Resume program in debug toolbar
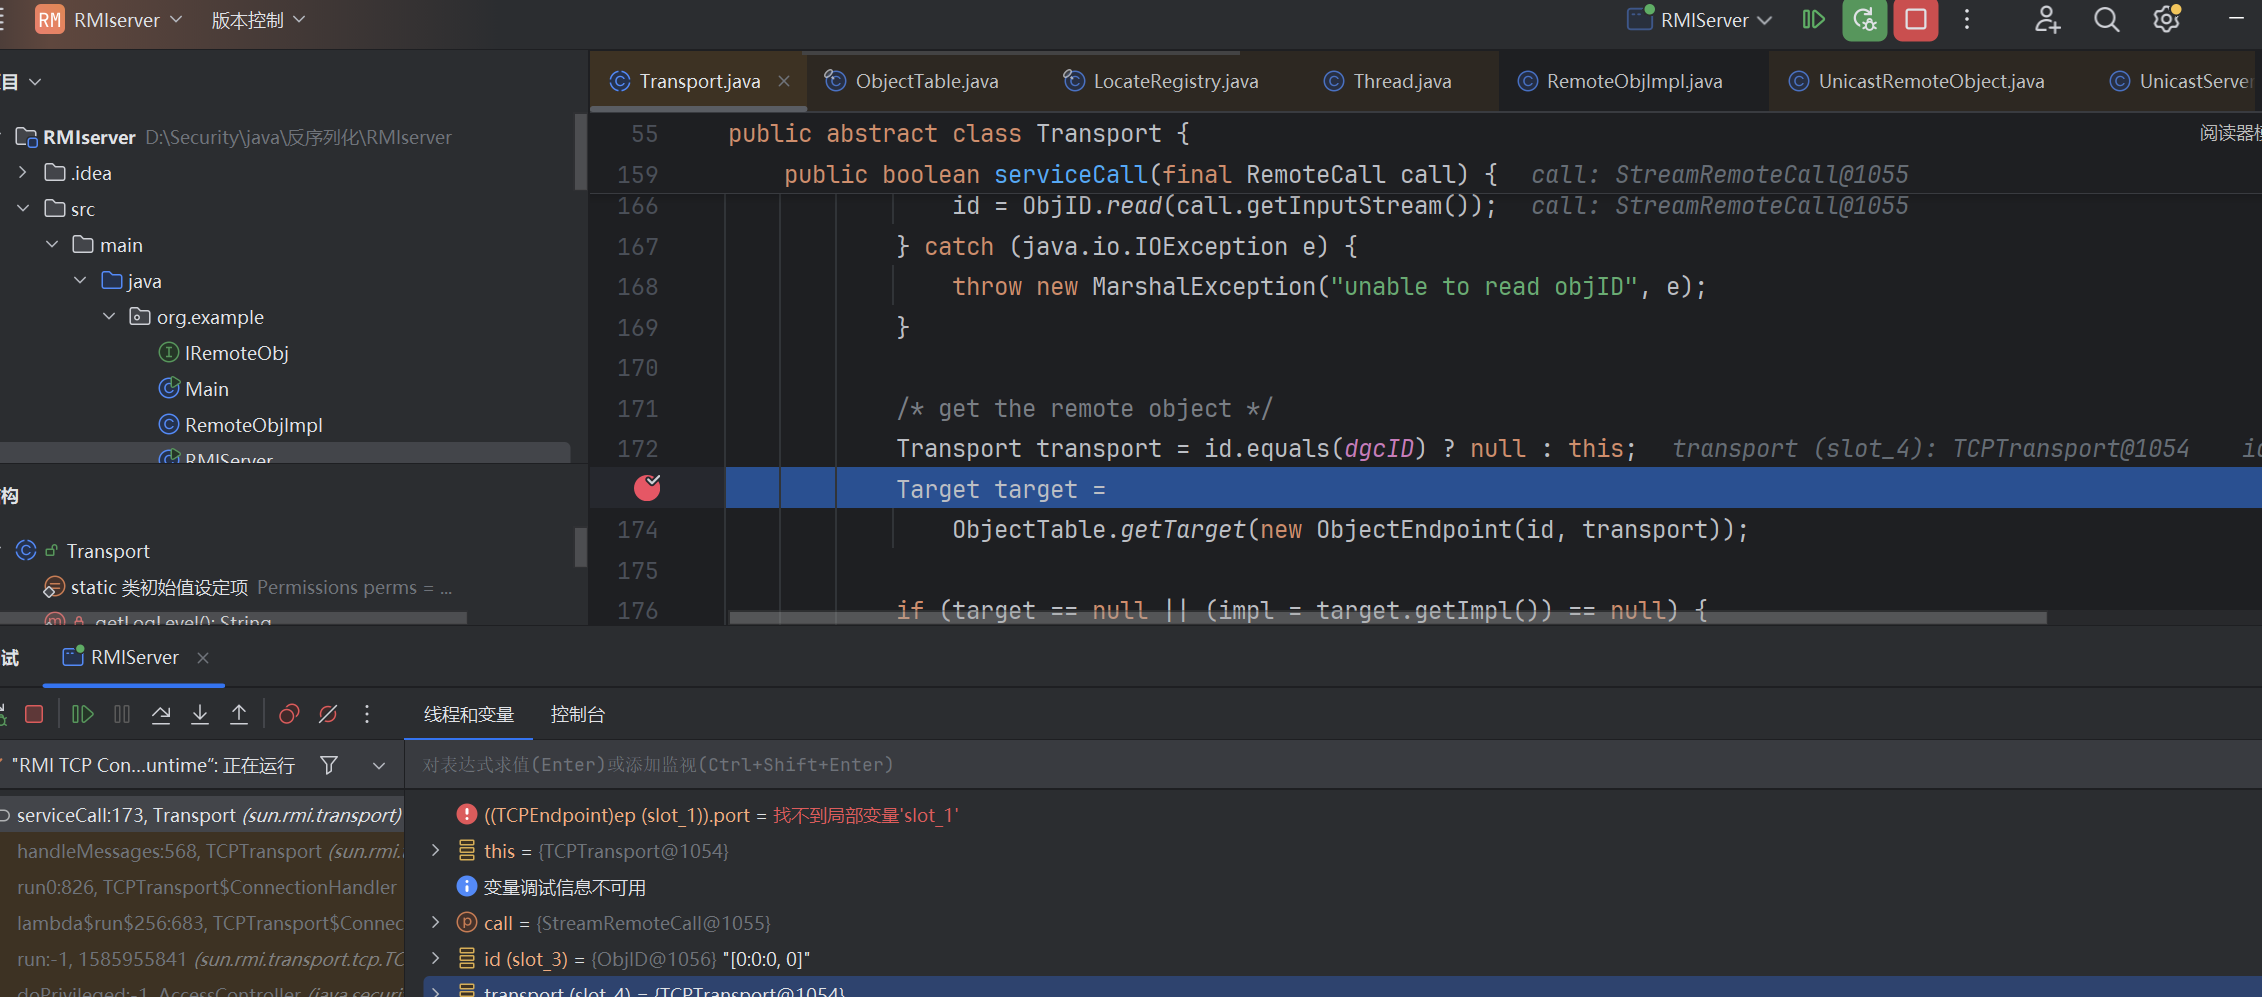 pos(83,714)
